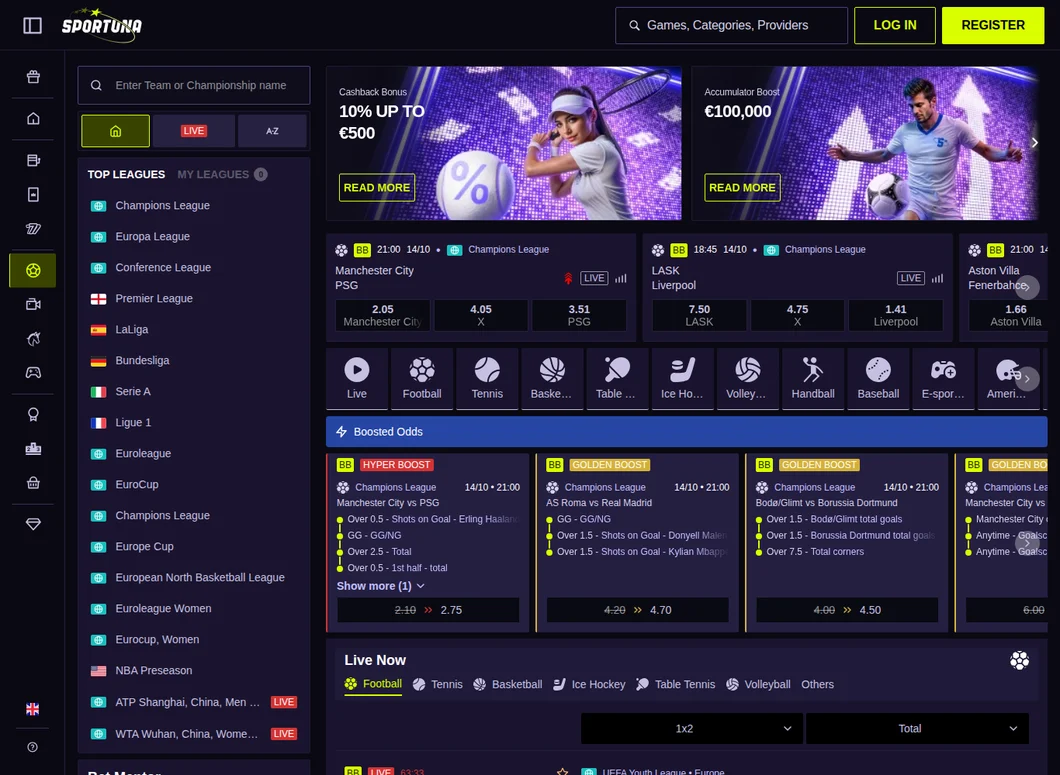
Task: Open the podium leaderboard icon in sidebar
Action: [32, 448]
